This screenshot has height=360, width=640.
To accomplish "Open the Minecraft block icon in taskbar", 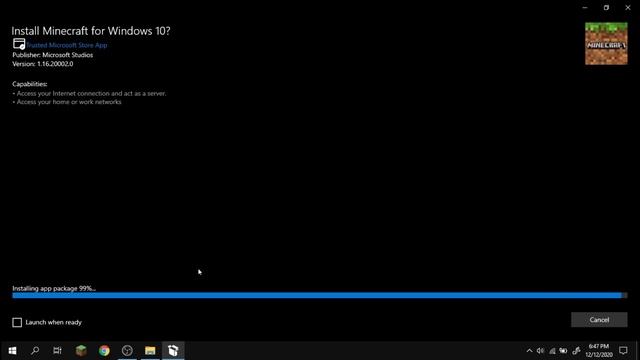I will pos(81,351).
